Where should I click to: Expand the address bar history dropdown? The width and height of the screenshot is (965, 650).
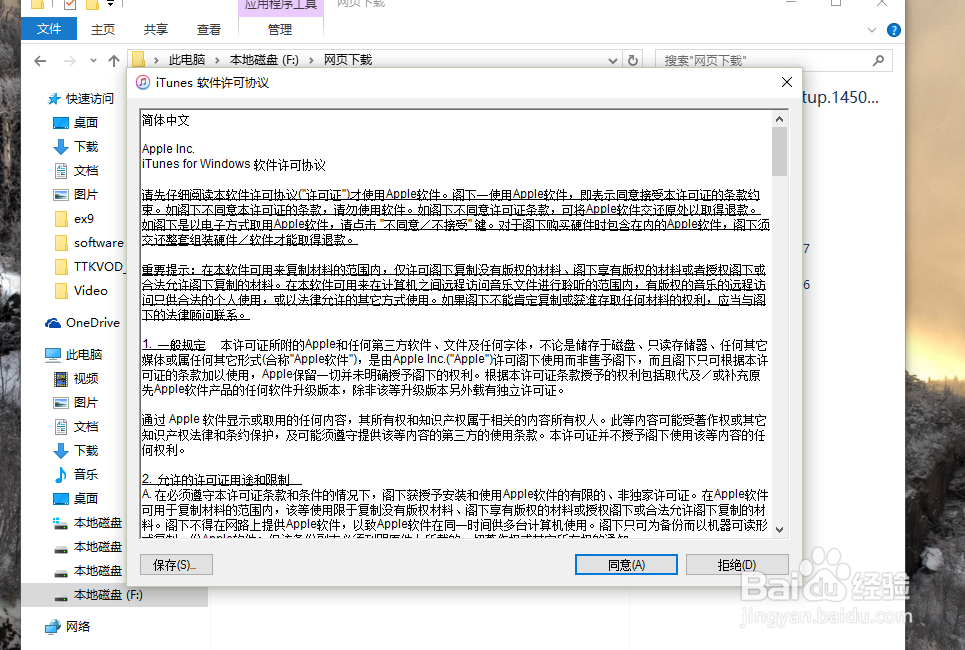(x=612, y=60)
